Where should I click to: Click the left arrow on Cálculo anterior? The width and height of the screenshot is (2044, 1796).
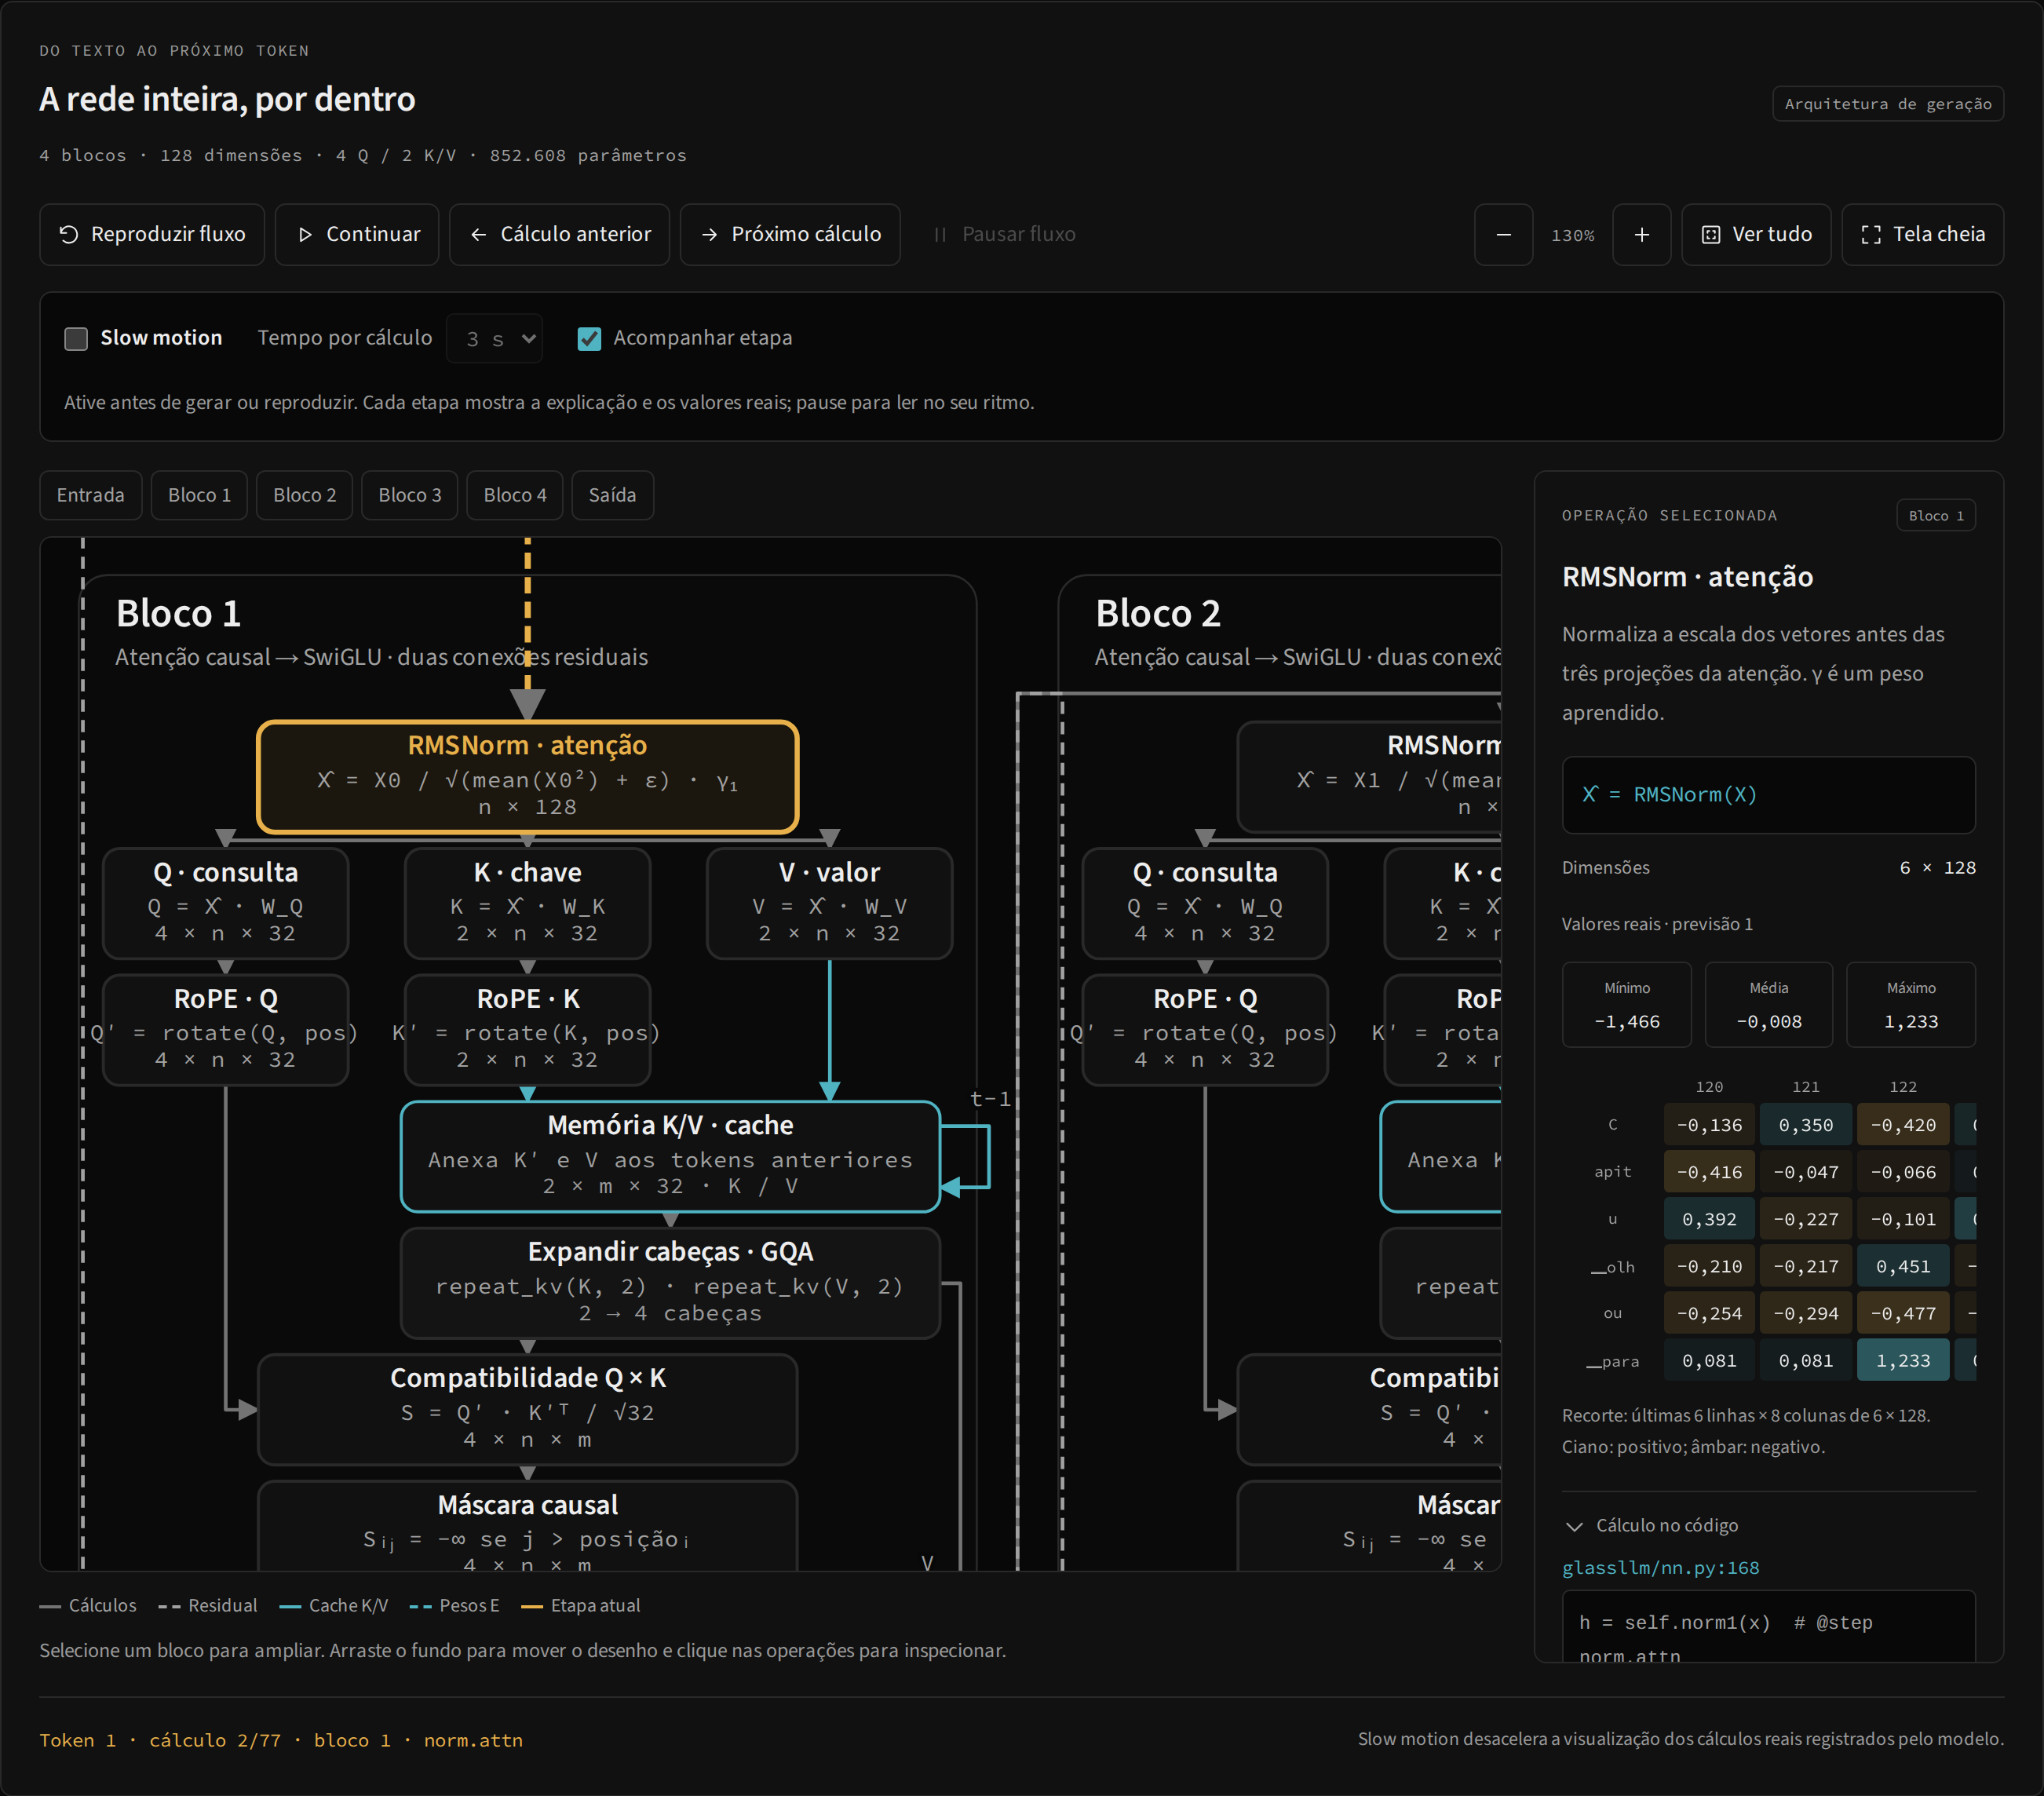pos(479,234)
